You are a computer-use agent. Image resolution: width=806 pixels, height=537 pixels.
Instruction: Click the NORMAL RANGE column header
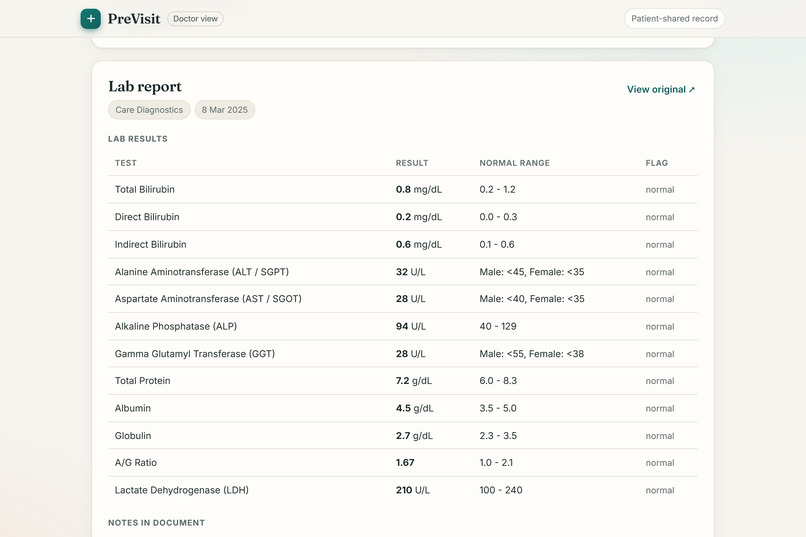coord(515,163)
